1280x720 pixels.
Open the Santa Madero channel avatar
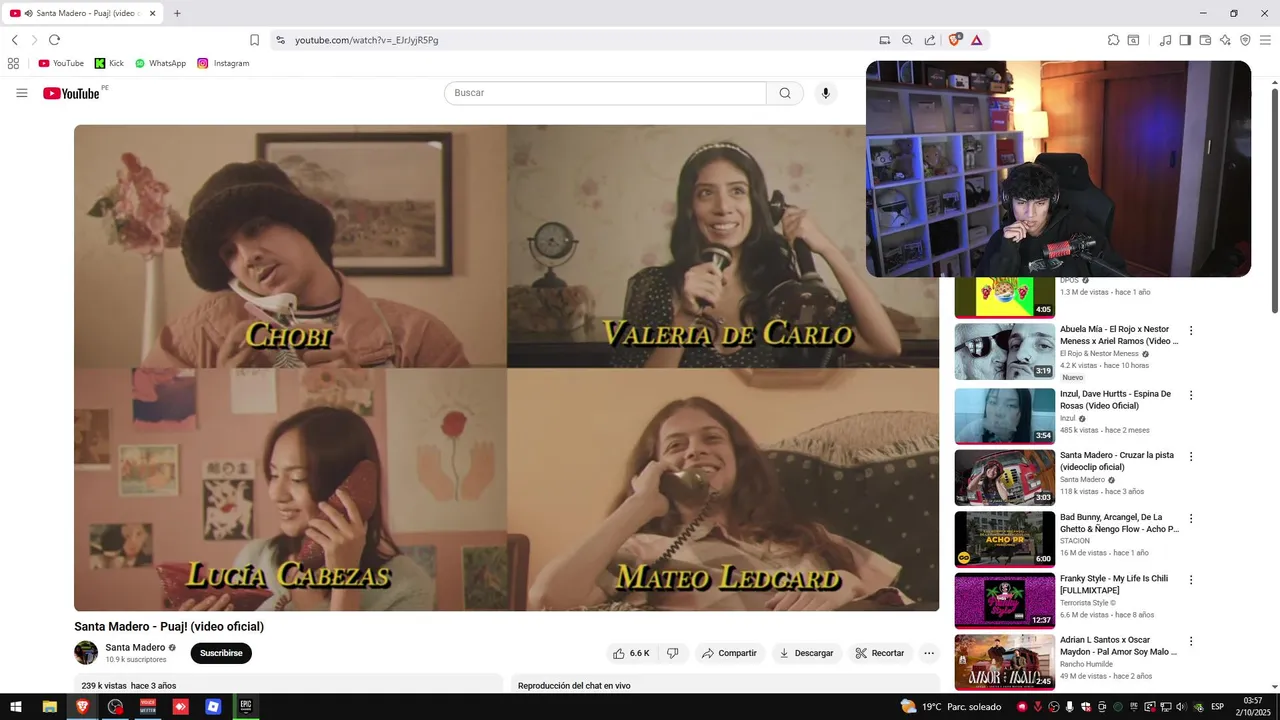pyautogui.click(x=86, y=653)
